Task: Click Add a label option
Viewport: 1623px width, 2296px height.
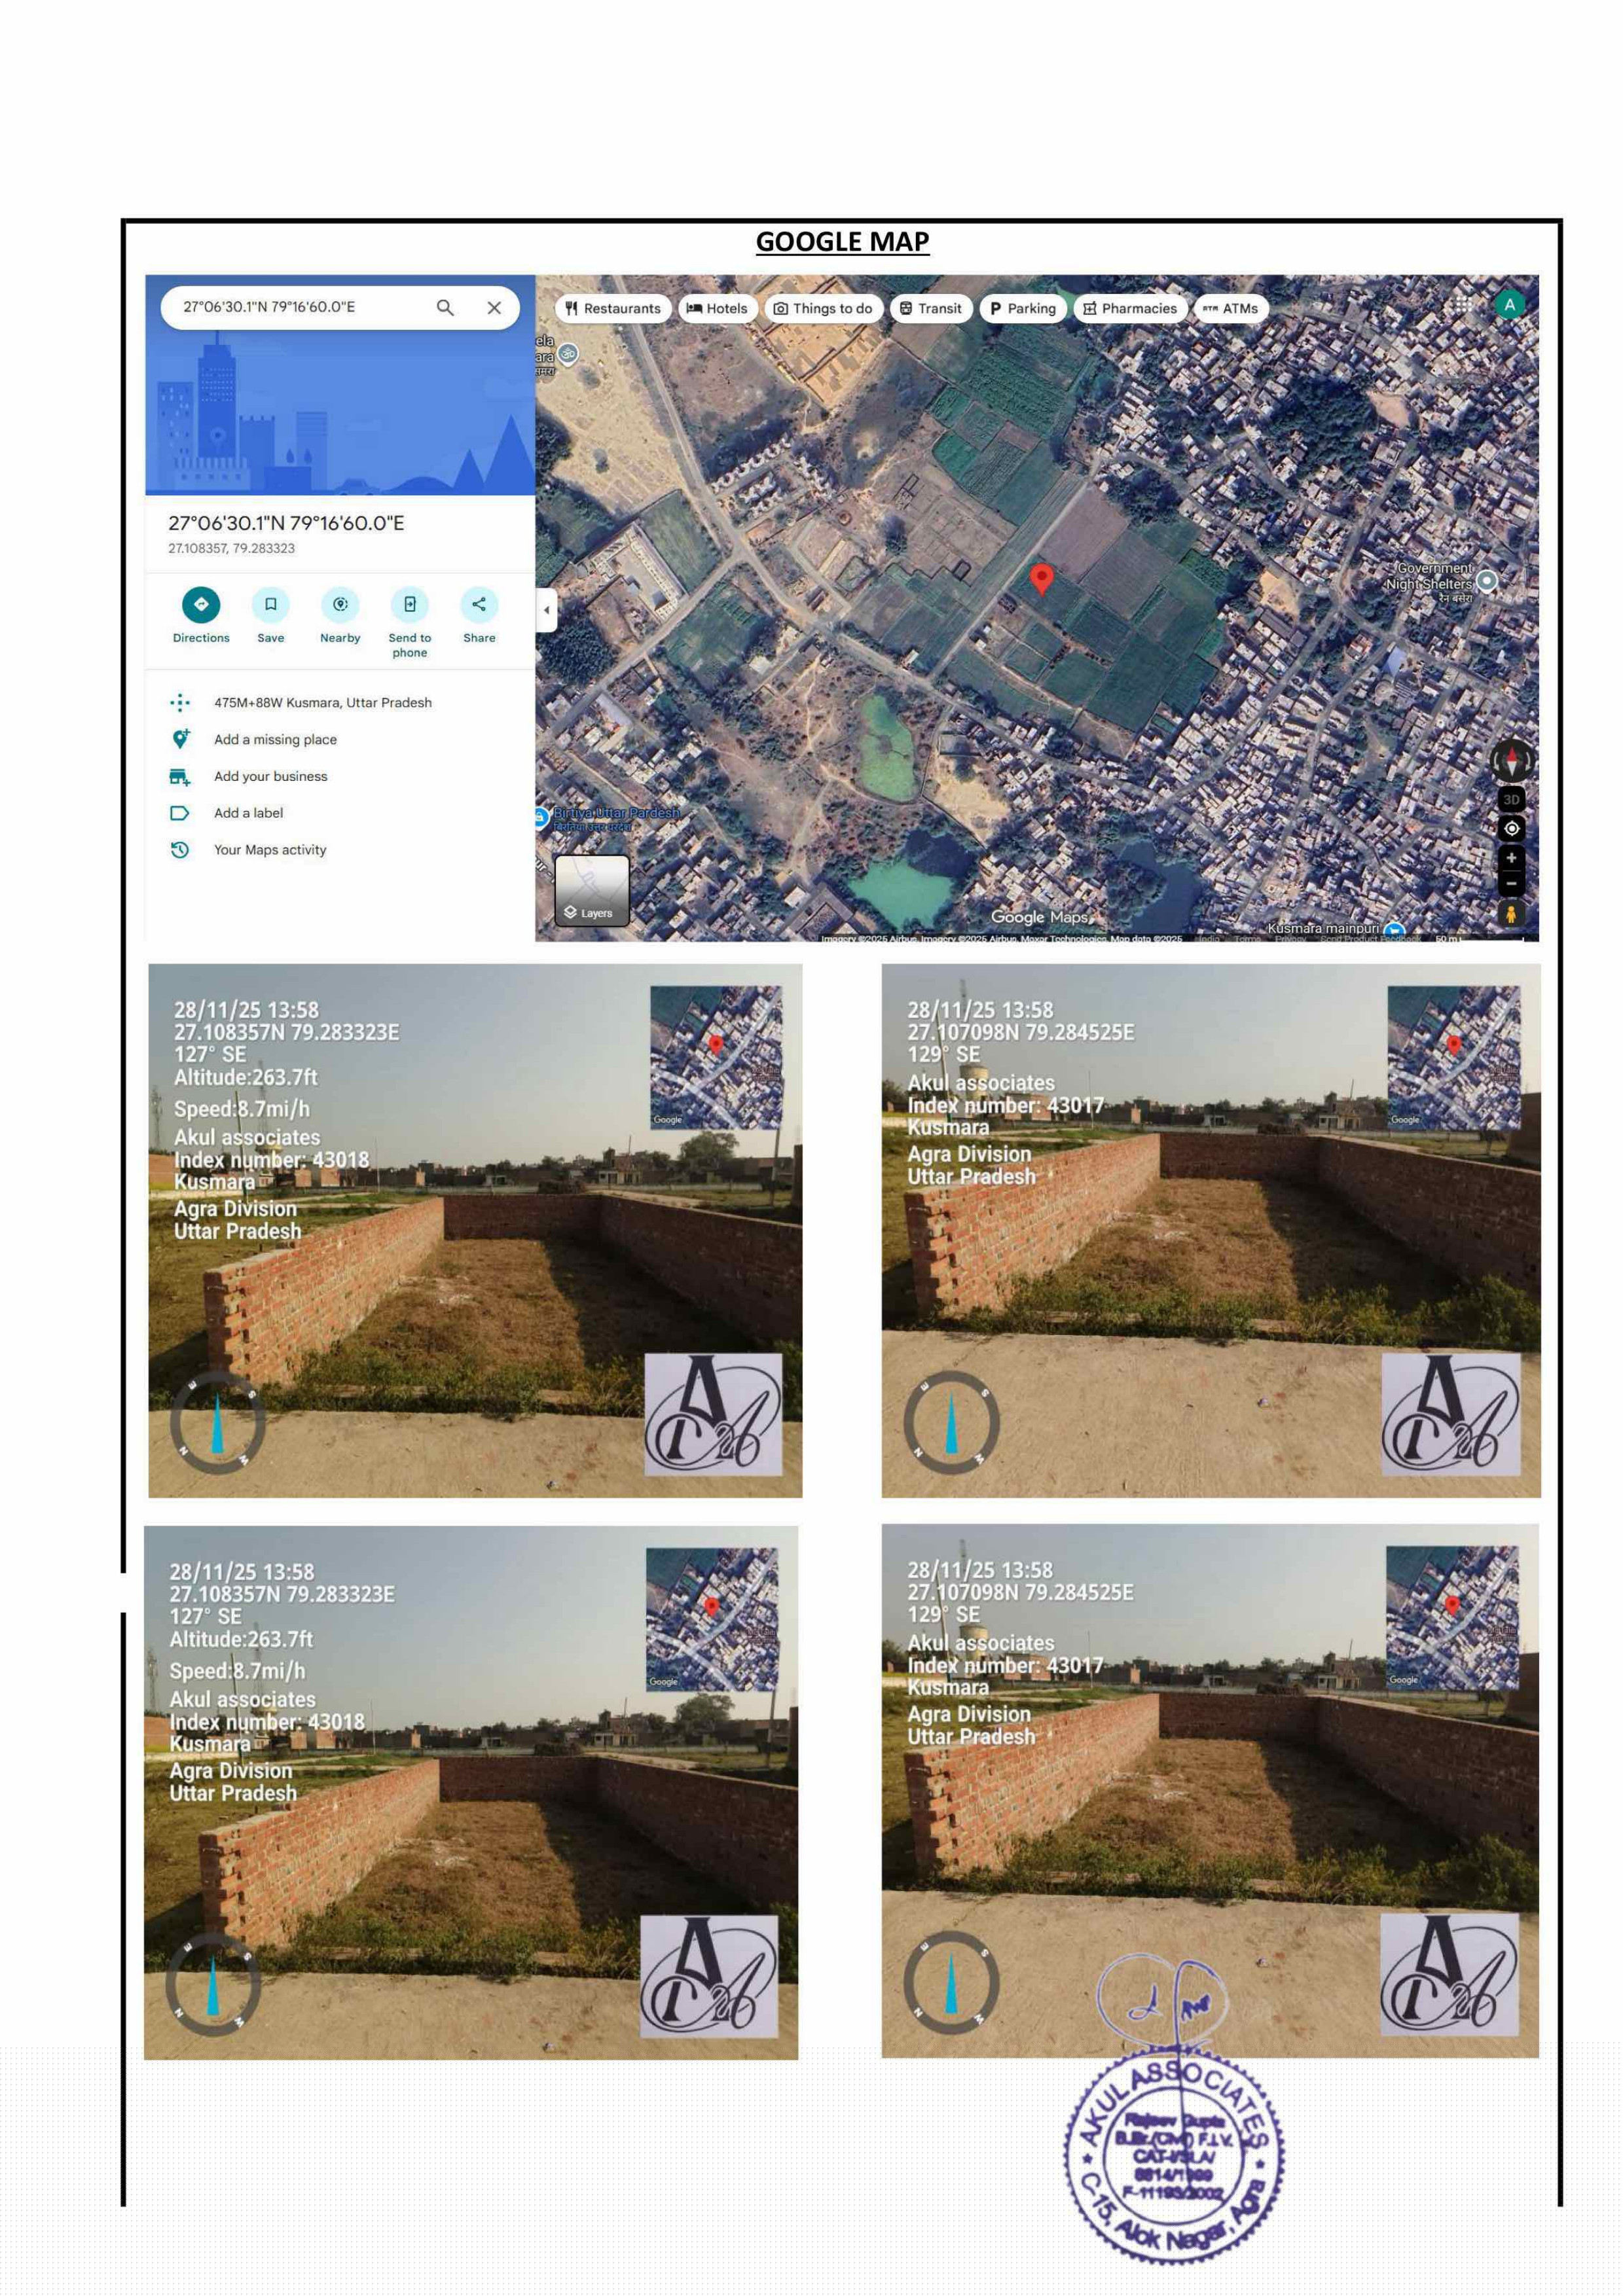Action: 248,813
